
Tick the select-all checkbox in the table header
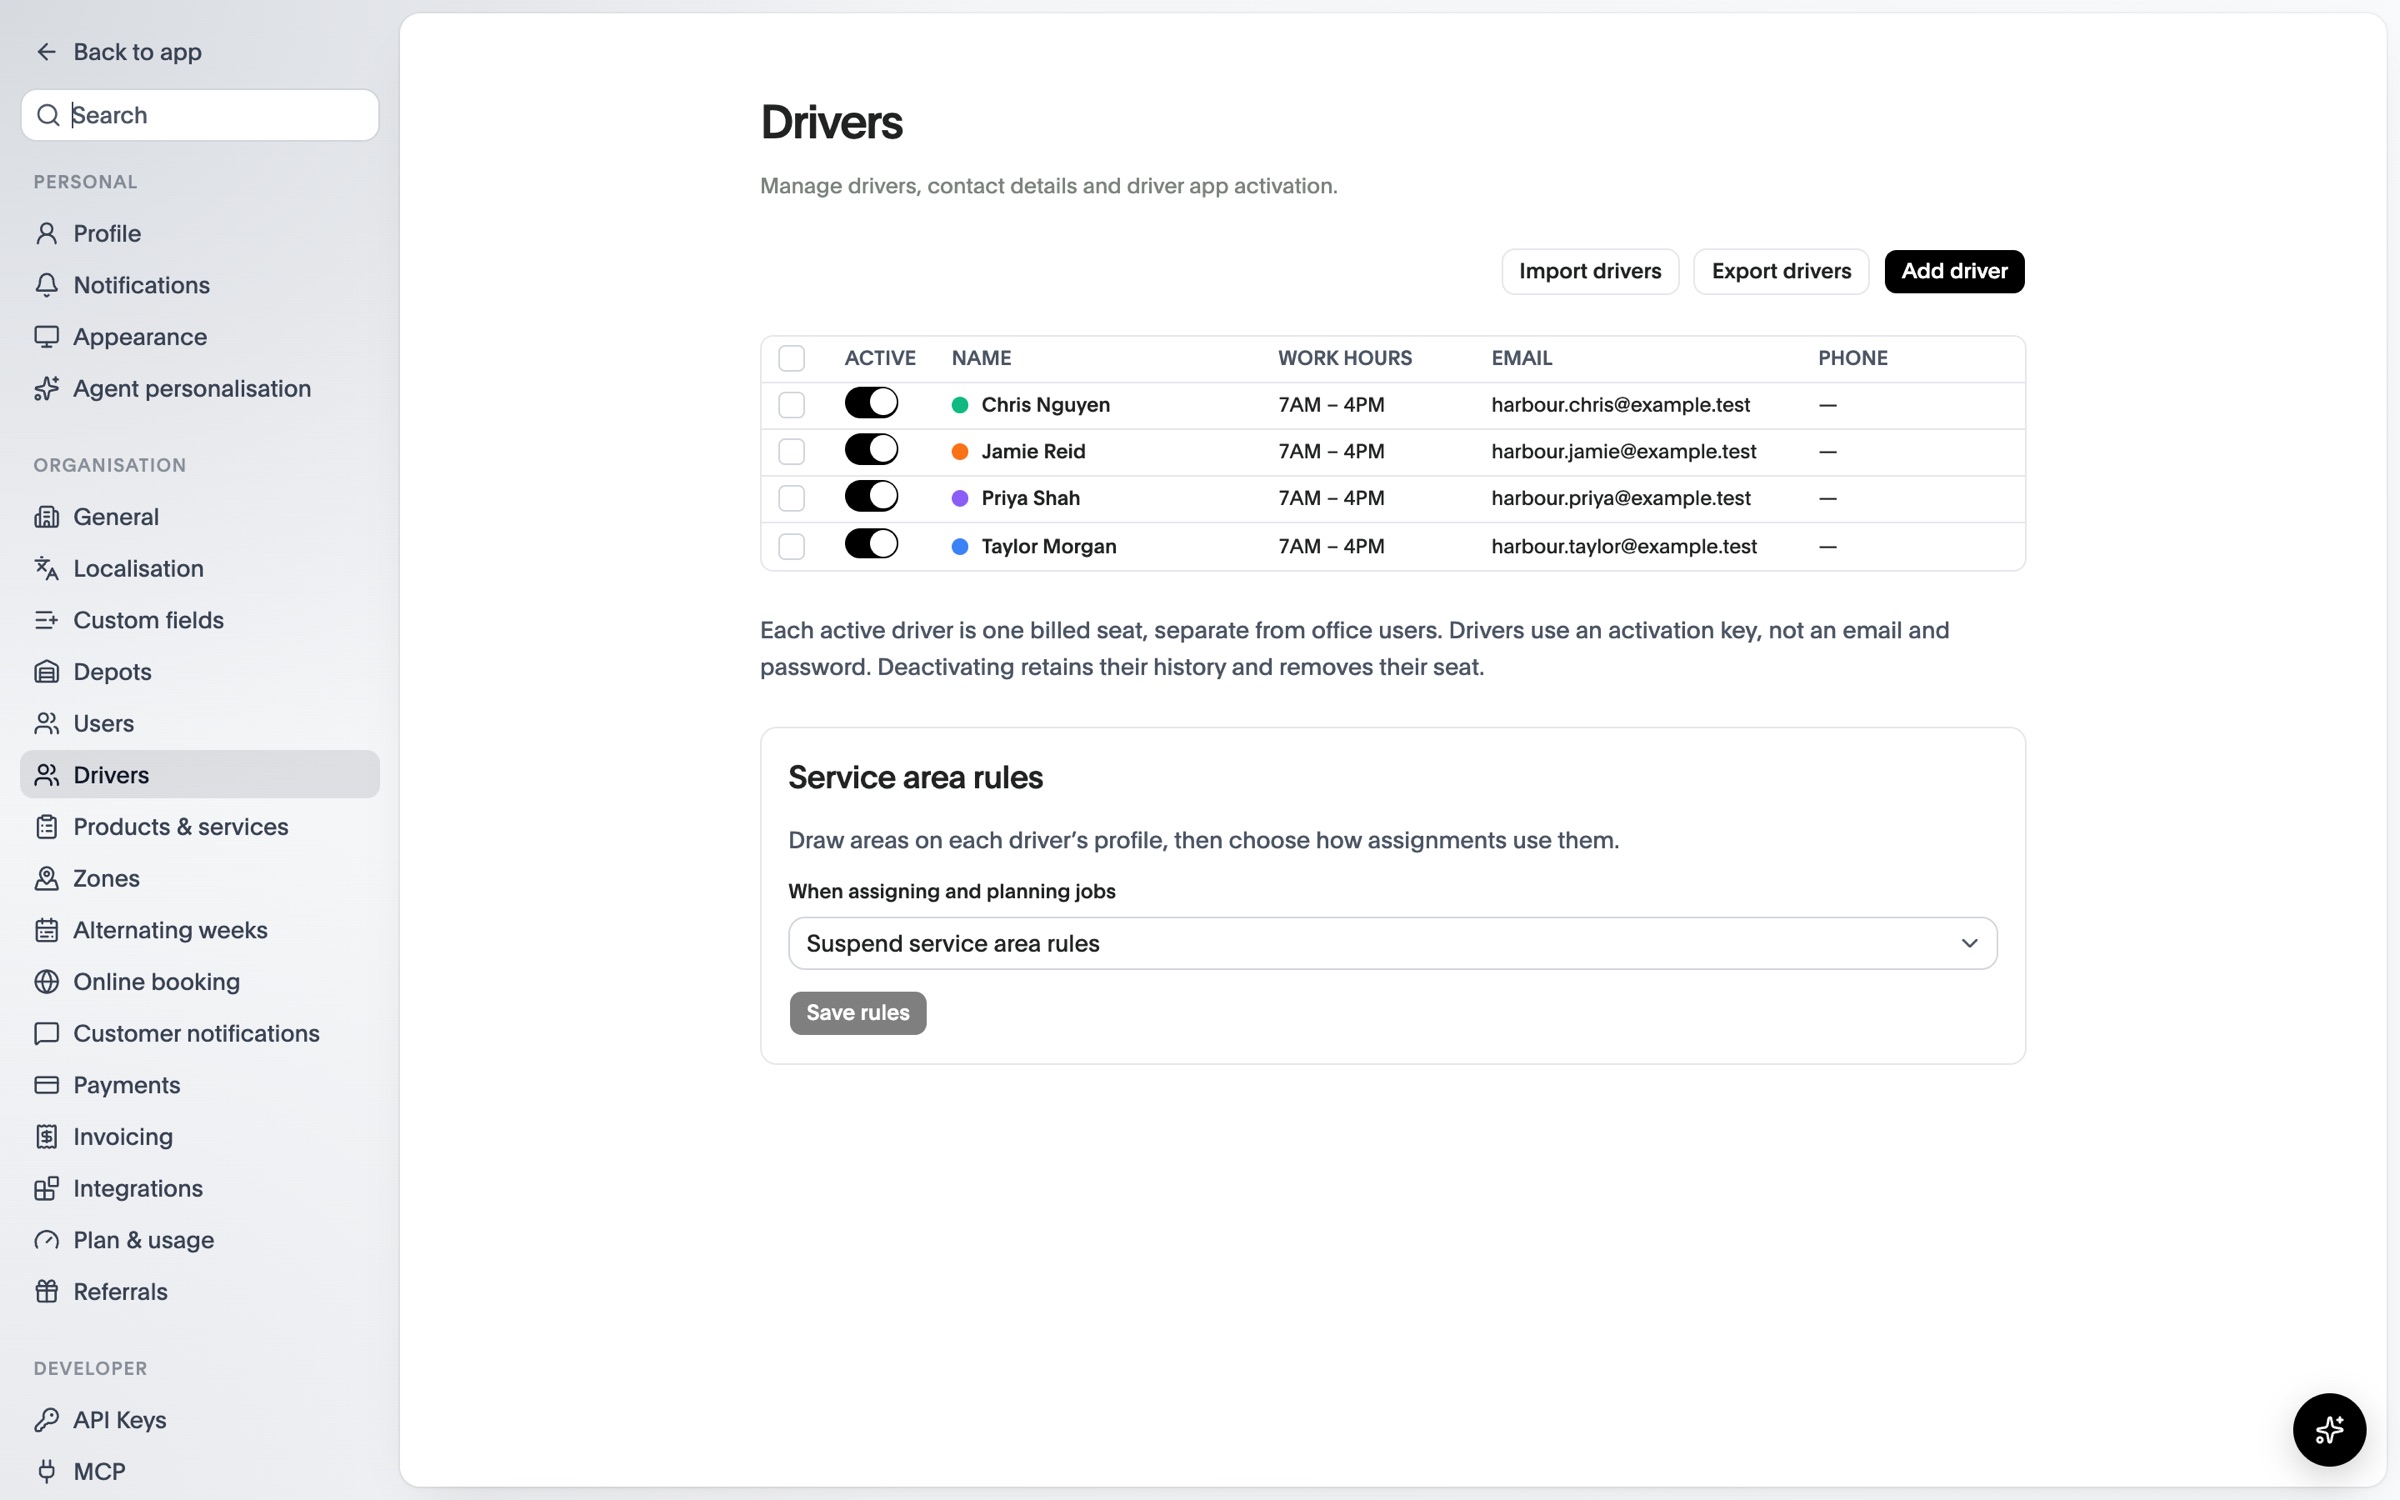pos(791,358)
